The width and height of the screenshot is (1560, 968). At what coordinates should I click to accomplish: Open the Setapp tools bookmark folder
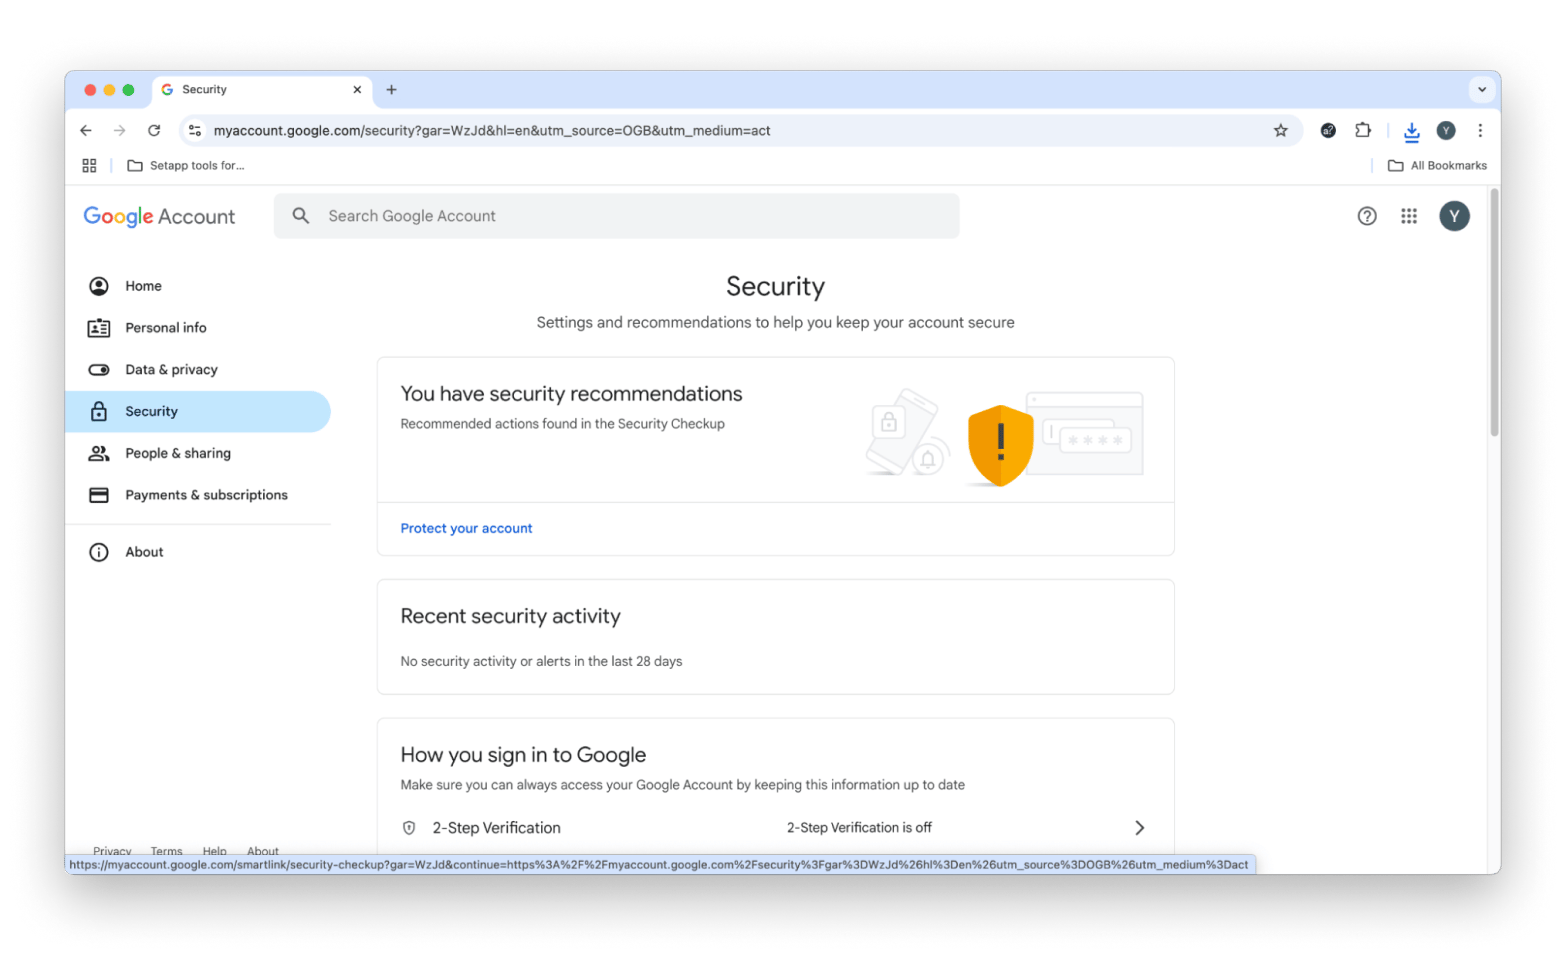(186, 166)
